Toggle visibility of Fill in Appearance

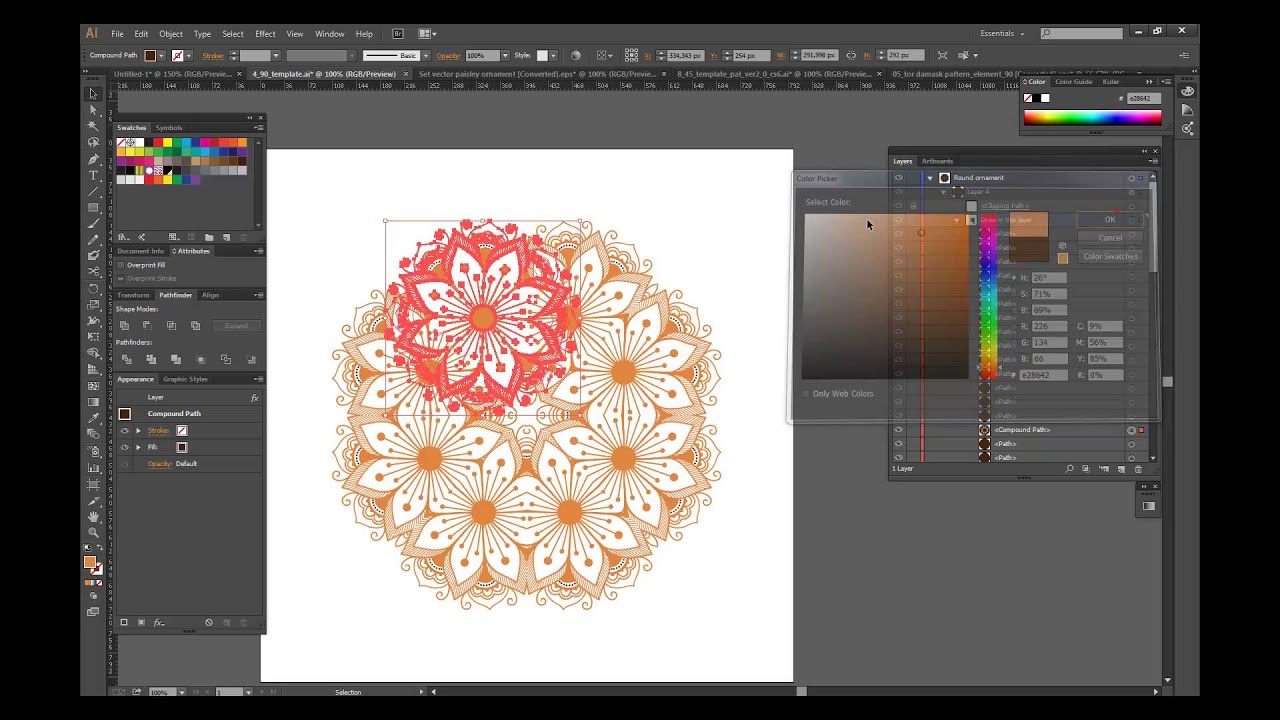coord(125,447)
